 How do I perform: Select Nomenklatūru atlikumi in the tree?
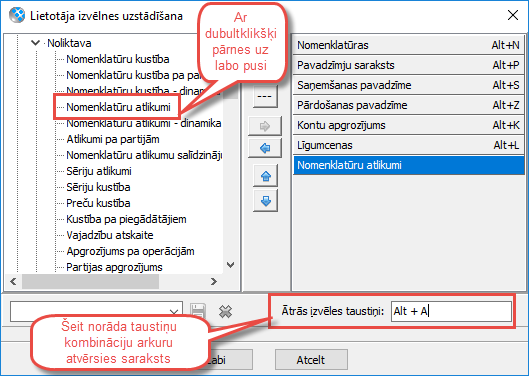118,107
